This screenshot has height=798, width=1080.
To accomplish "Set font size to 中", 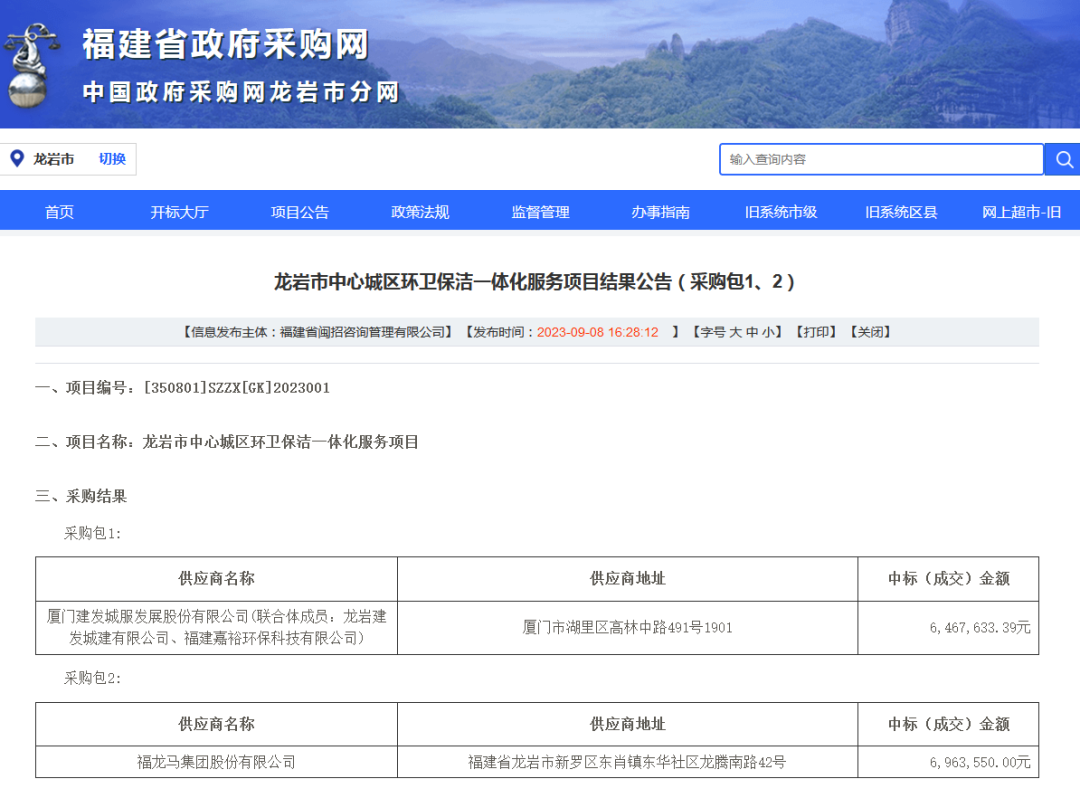I will pos(751,333).
